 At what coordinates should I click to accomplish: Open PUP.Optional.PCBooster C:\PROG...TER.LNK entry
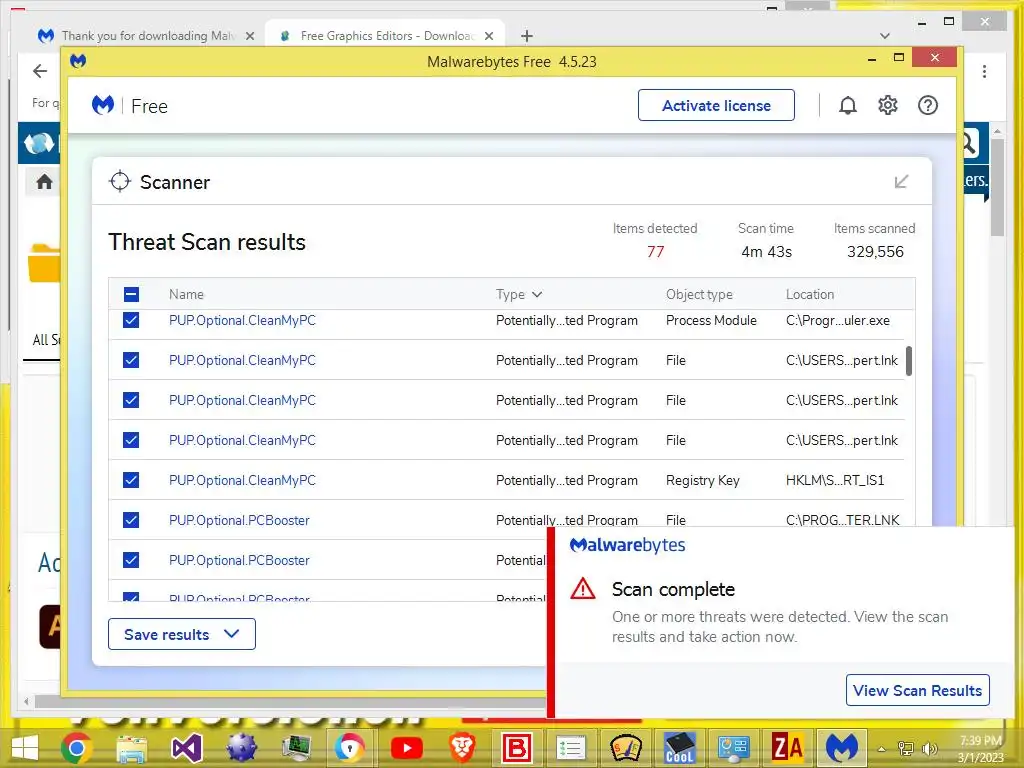tap(239, 520)
